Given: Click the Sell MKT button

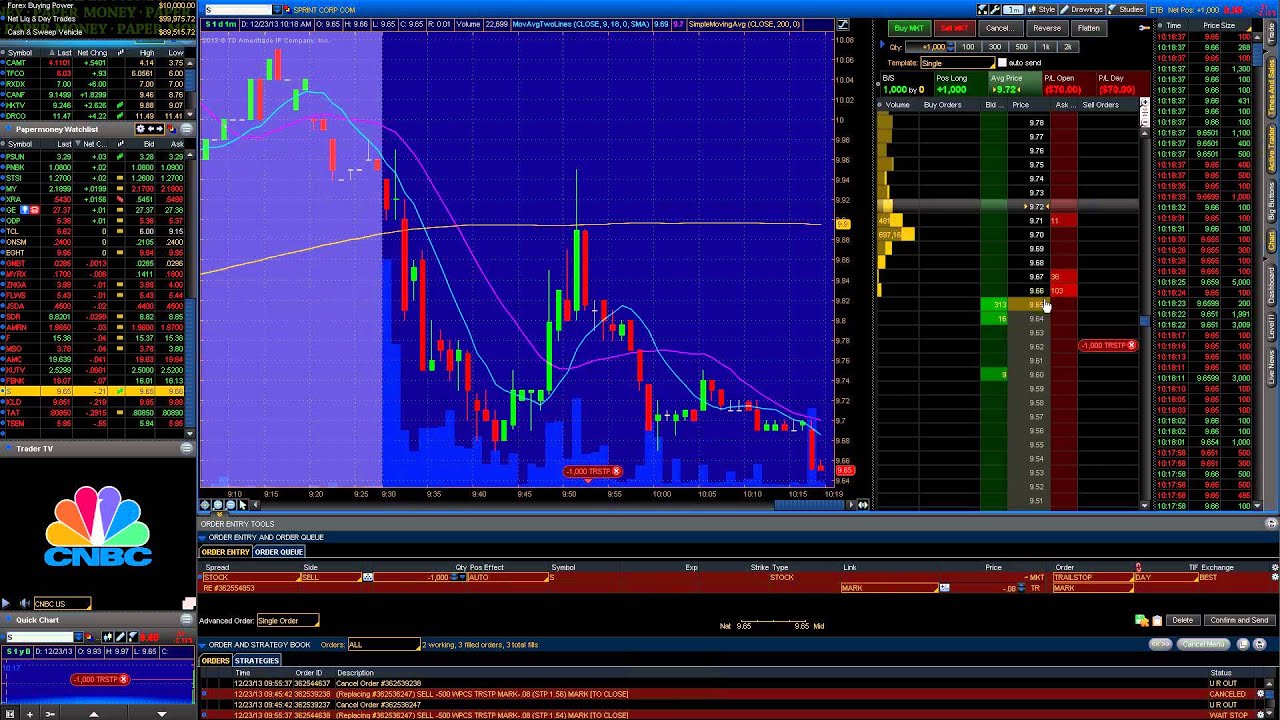Looking at the screenshot, I should coord(954,28).
